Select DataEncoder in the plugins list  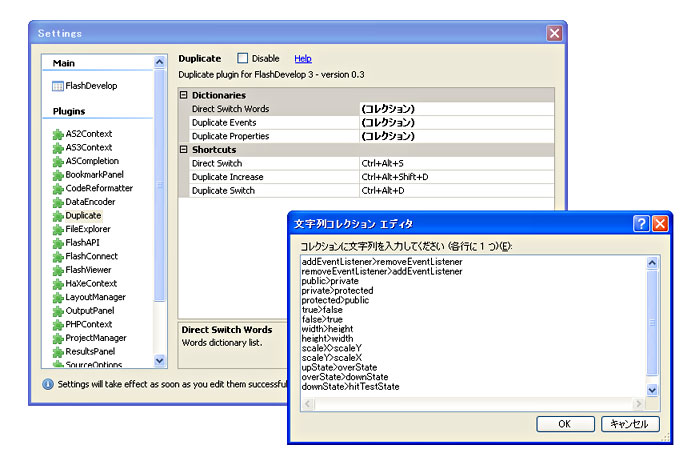pyautogui.click(x=90, y=202)
